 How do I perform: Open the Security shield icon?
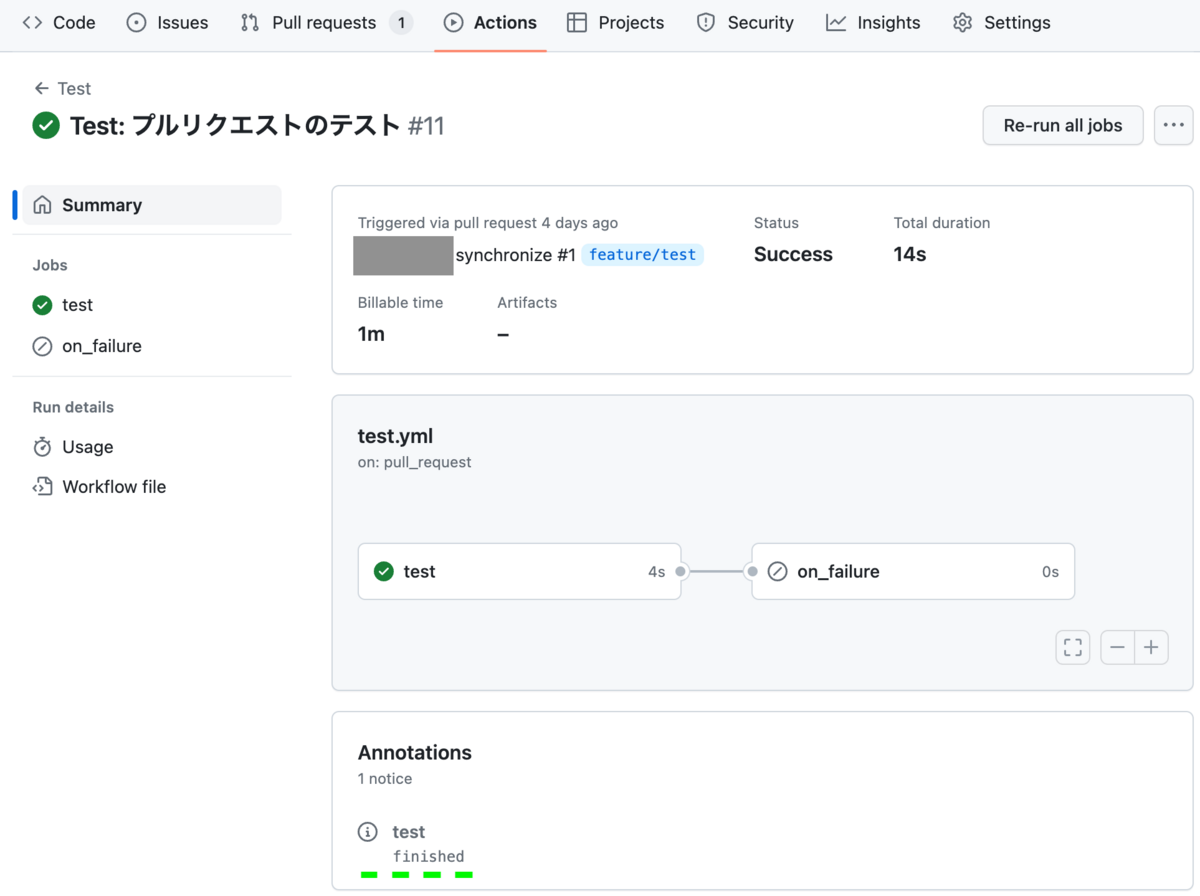[x=707, y=22]
